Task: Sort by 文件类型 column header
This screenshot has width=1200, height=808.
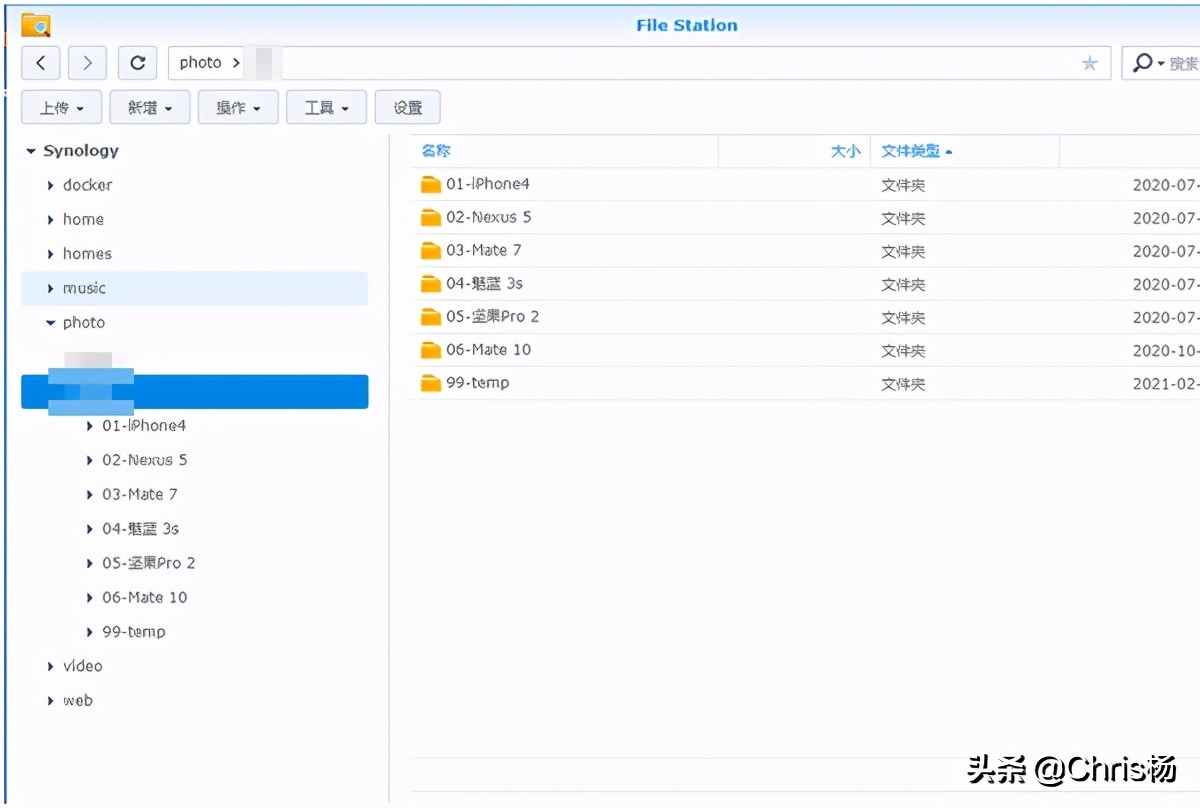Action: [910, 151]
